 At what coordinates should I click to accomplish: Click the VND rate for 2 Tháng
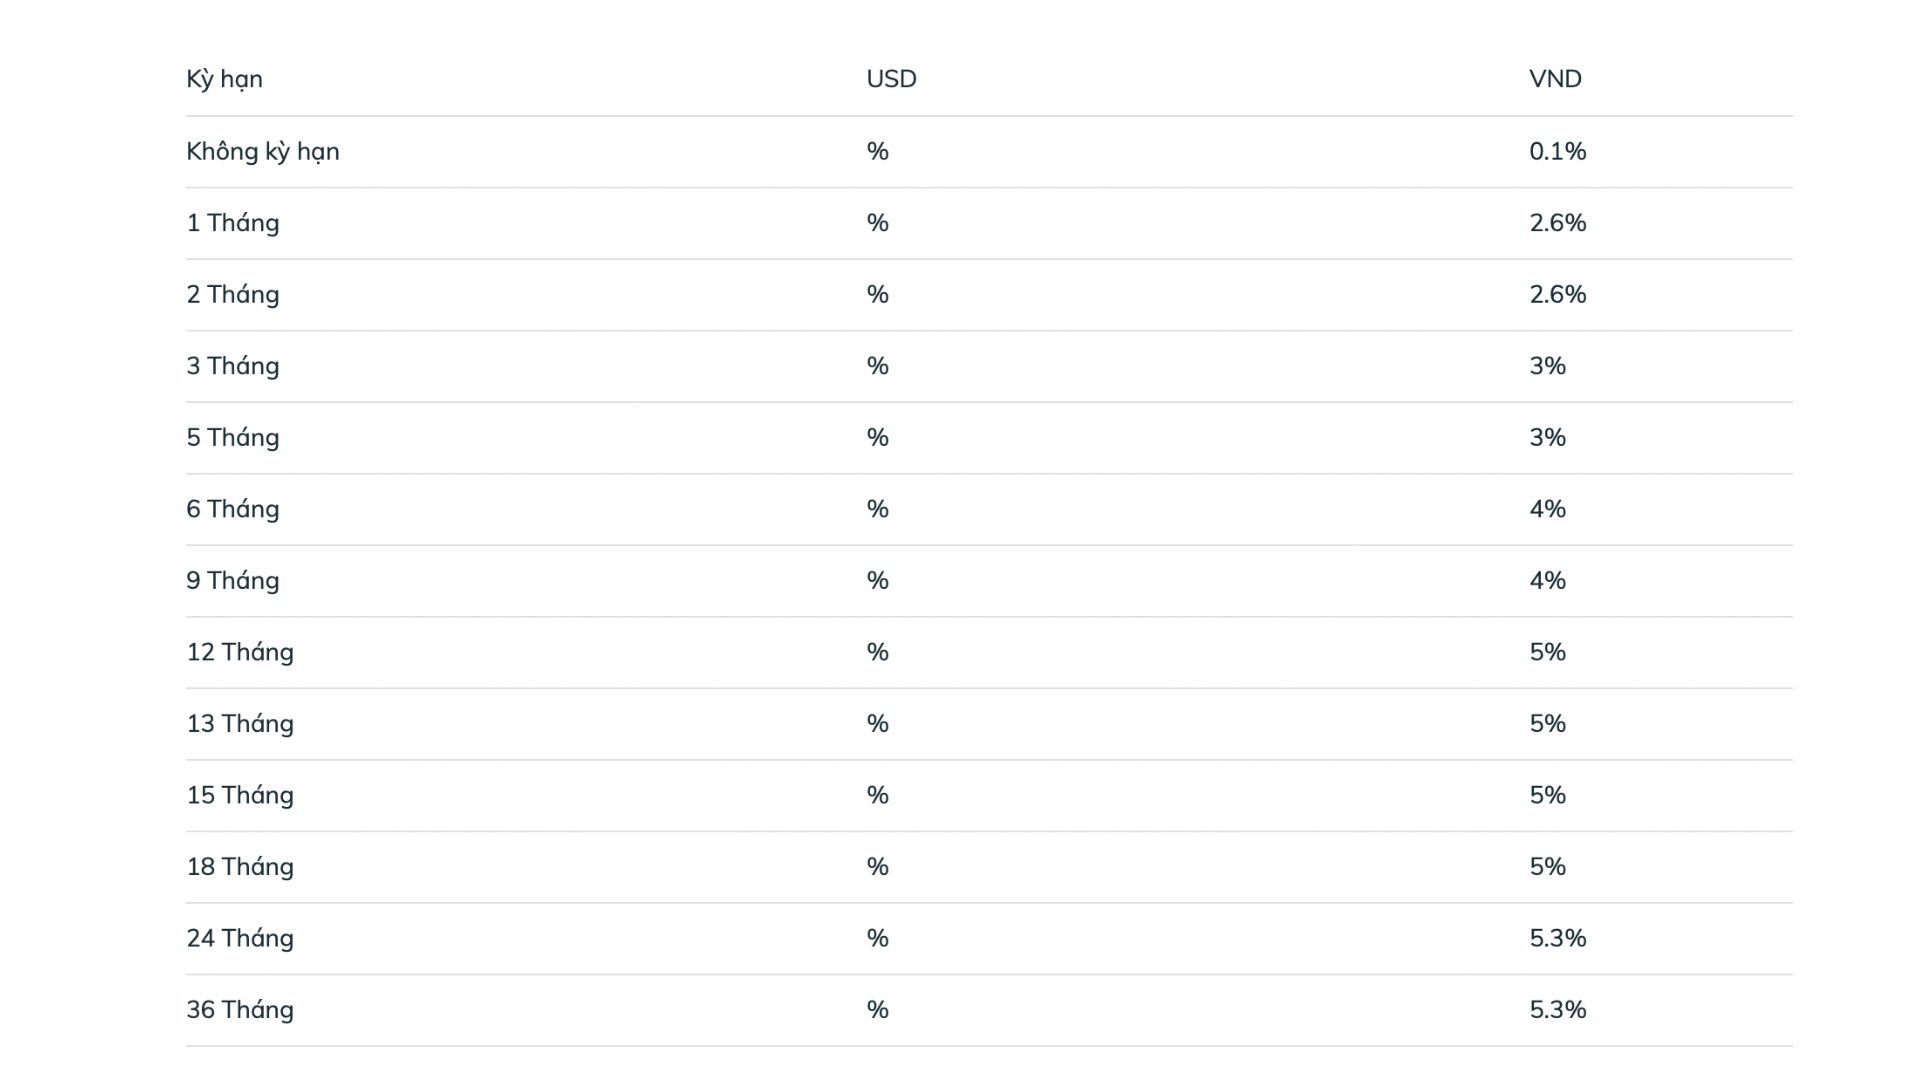pyautogui.click(x=1557, y=294)
